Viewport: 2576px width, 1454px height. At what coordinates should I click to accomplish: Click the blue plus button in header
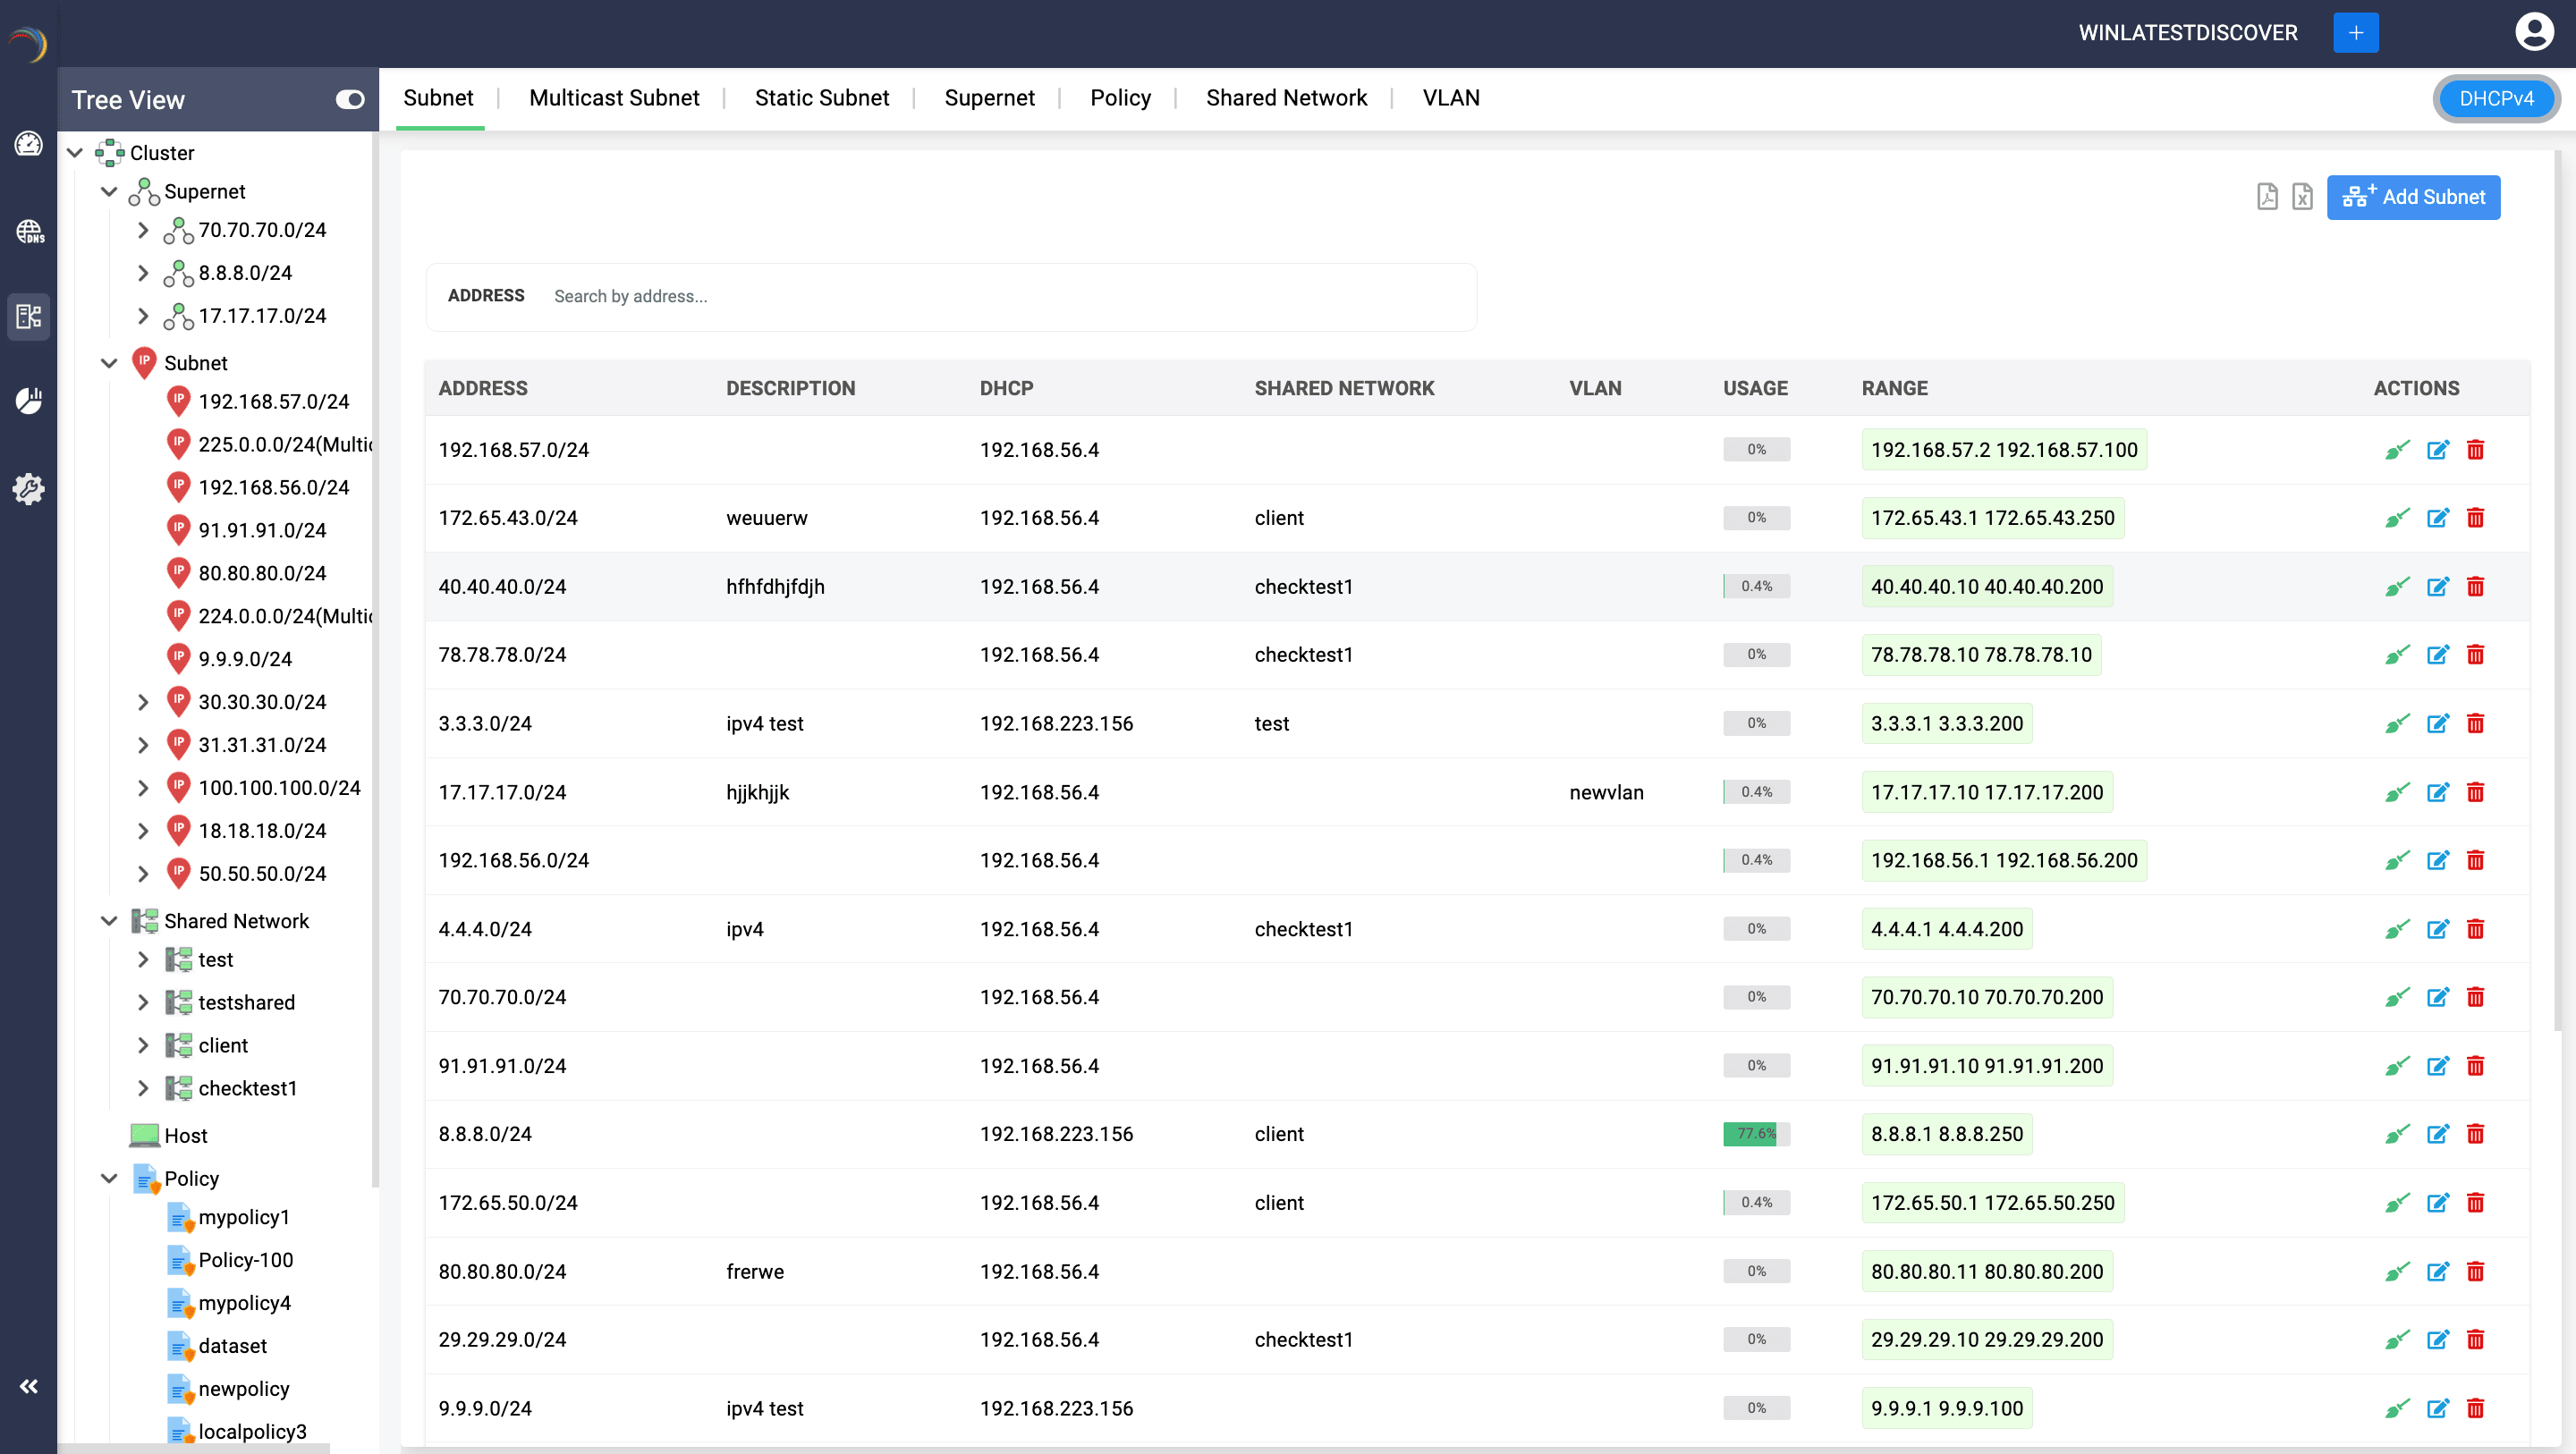pyautogui.click(x=2355, y=33)
